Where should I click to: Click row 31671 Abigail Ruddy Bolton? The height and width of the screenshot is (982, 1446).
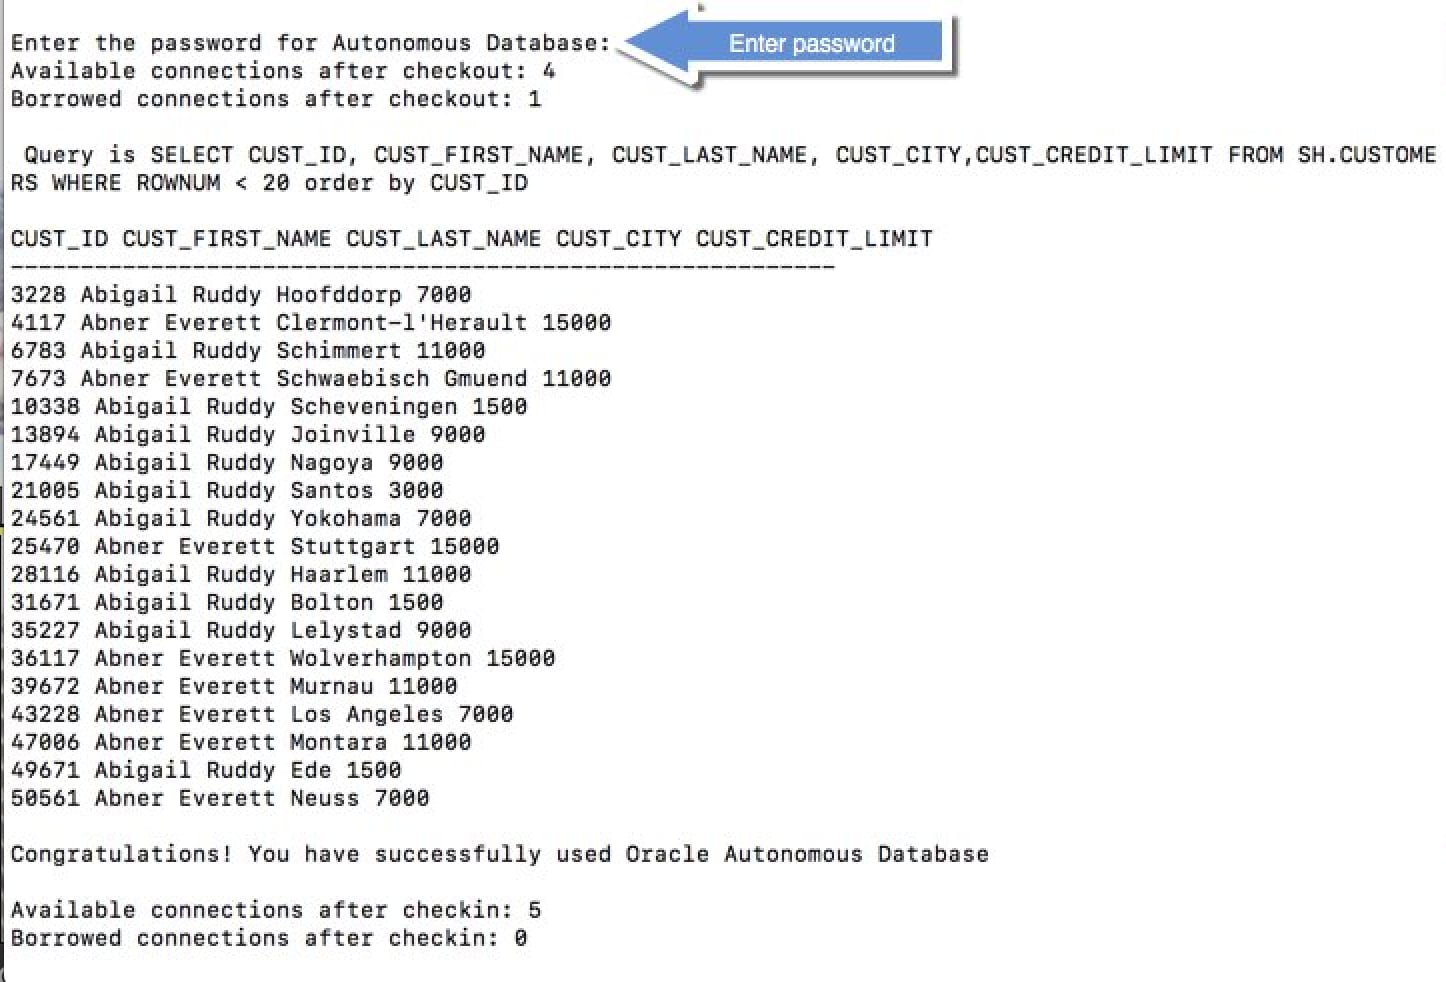coord(227,603)
